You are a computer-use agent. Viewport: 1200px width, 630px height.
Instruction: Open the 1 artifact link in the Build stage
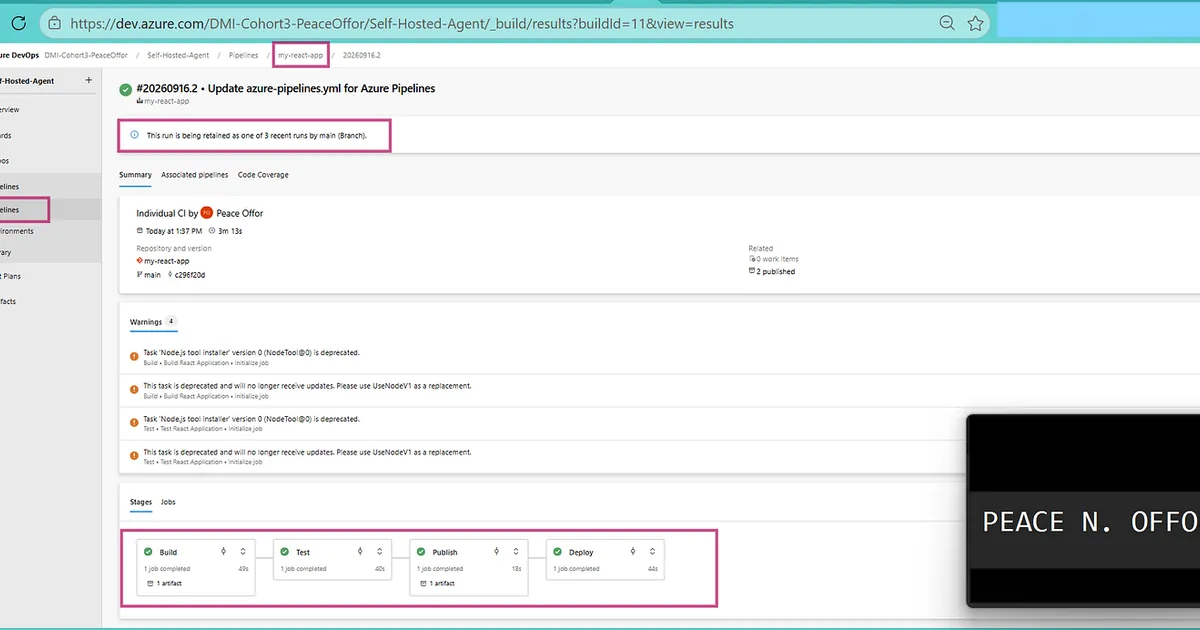point(171,582)
